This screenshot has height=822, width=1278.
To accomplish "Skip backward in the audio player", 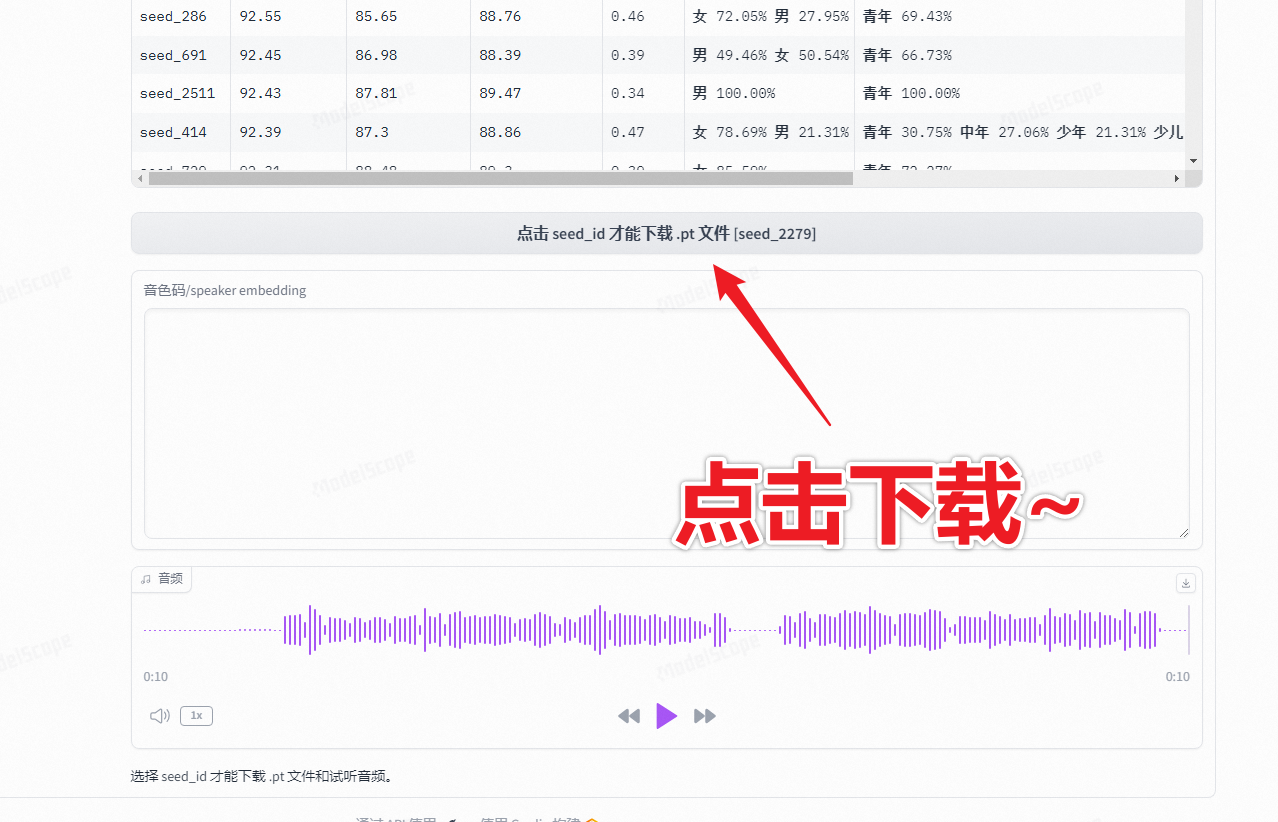I will [629, 716].
